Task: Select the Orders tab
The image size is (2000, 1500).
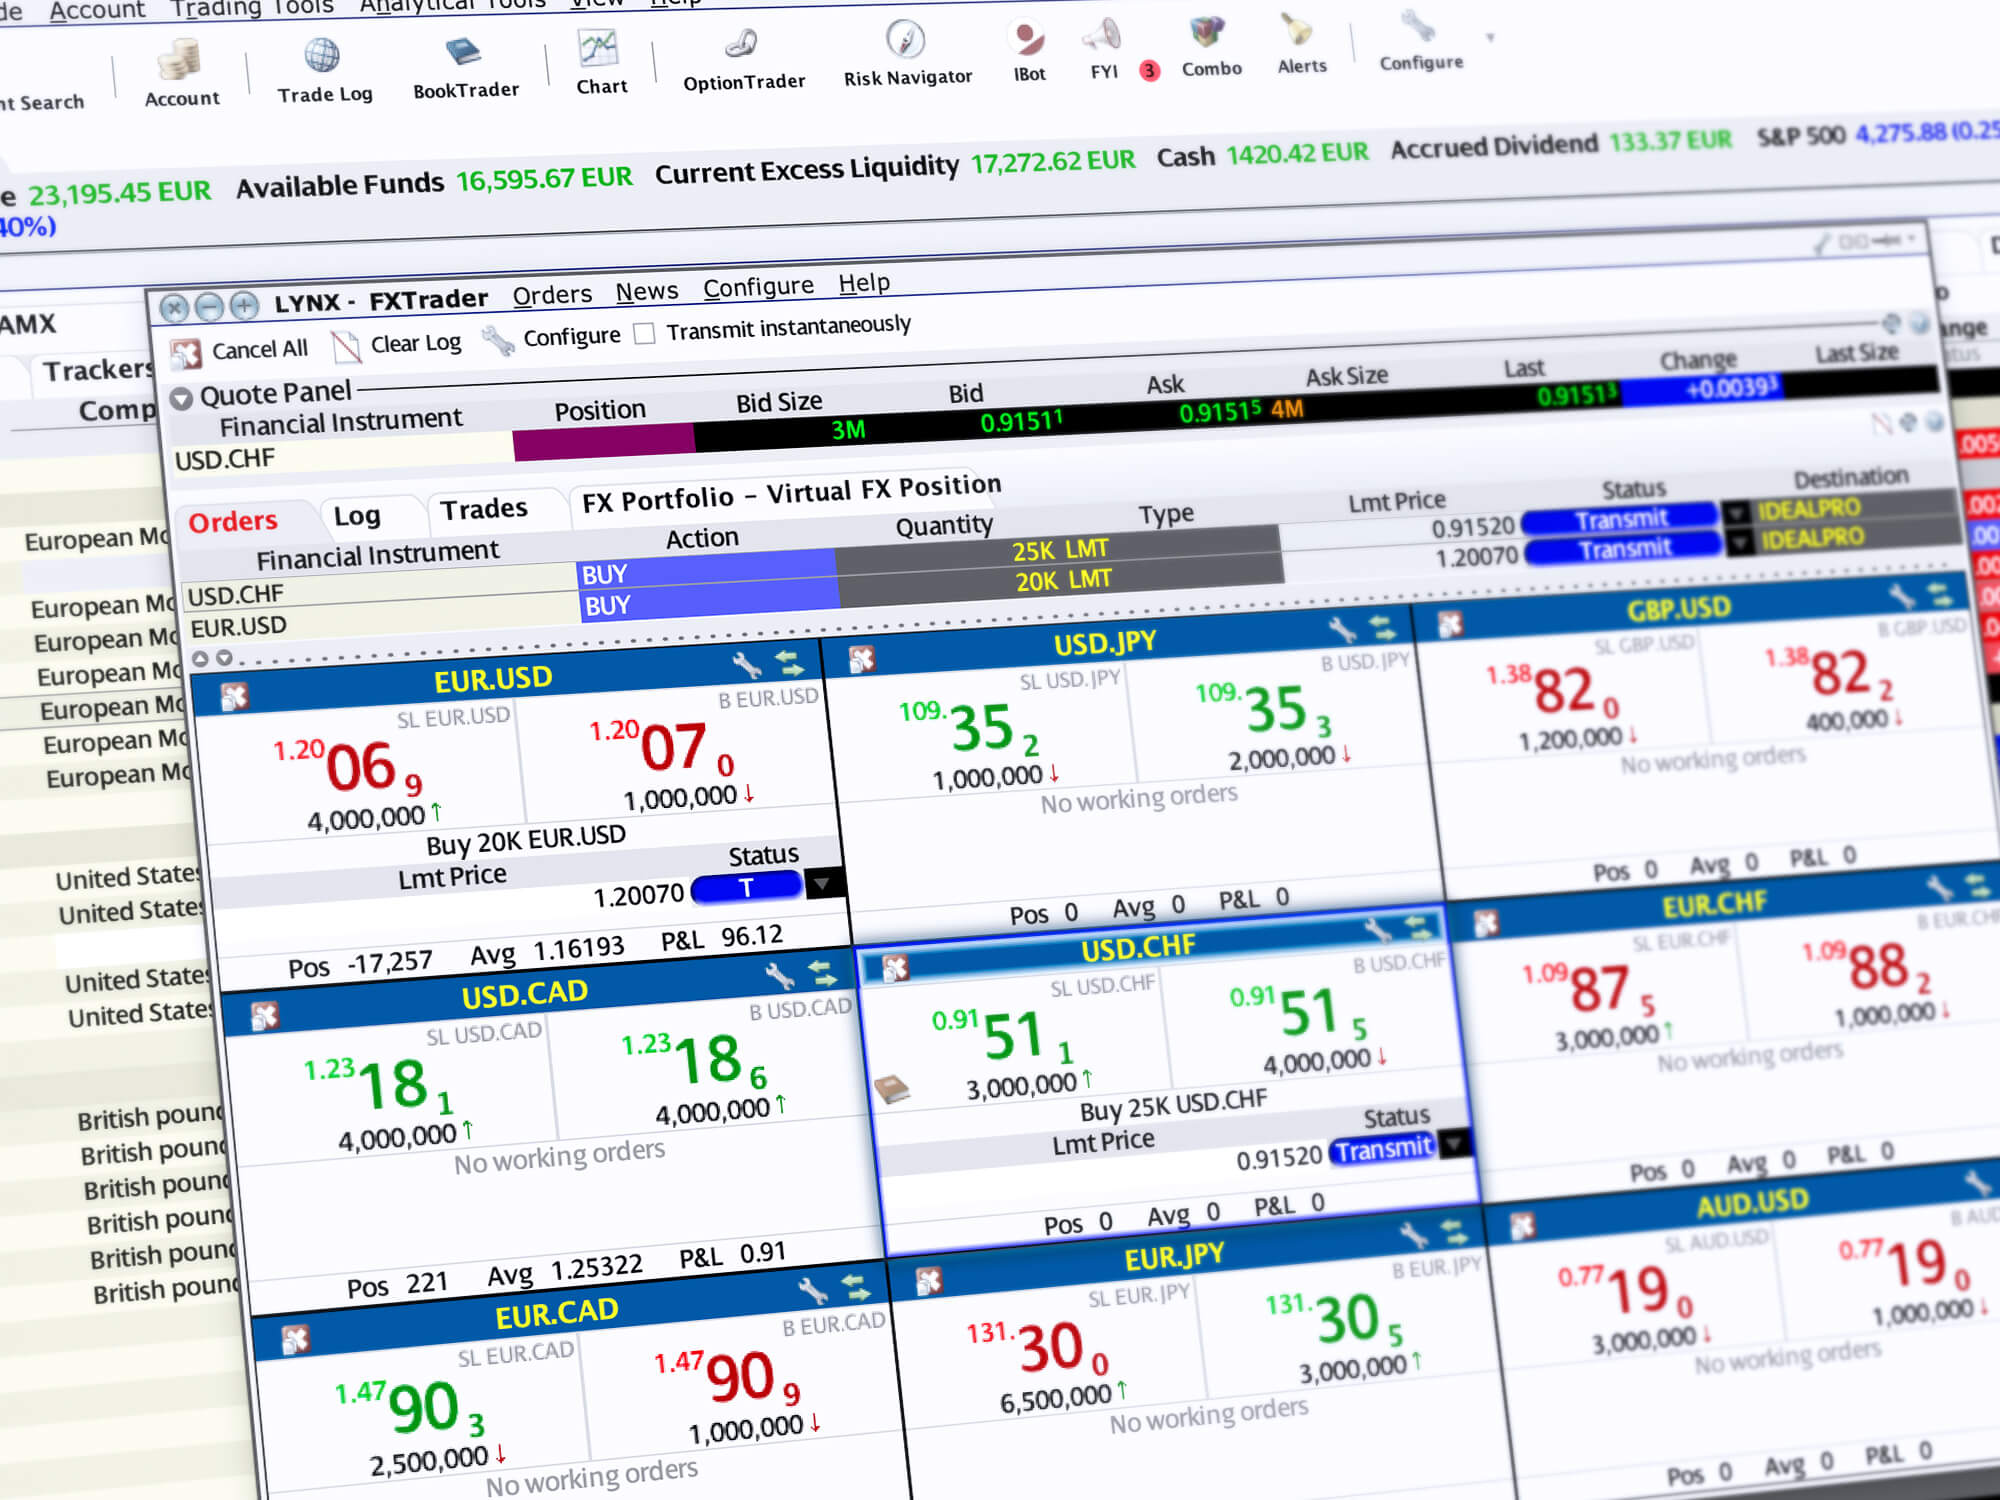Action: (x=233, y=522)
